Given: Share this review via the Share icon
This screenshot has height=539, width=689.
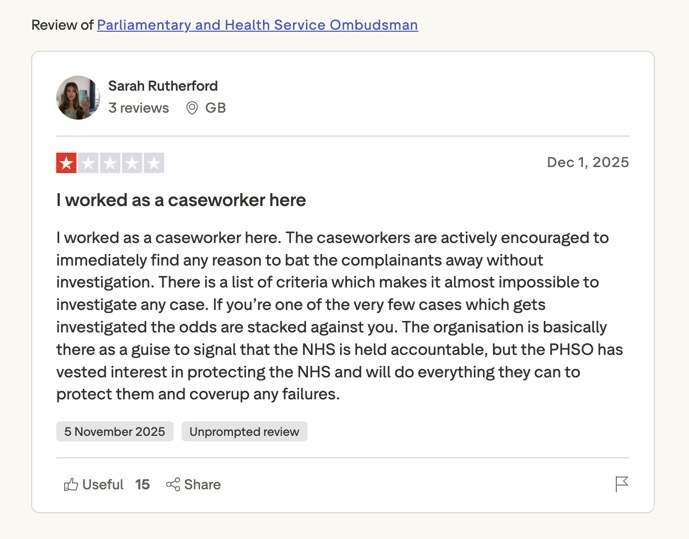Looking at the screenshot, I should (174, 485).
